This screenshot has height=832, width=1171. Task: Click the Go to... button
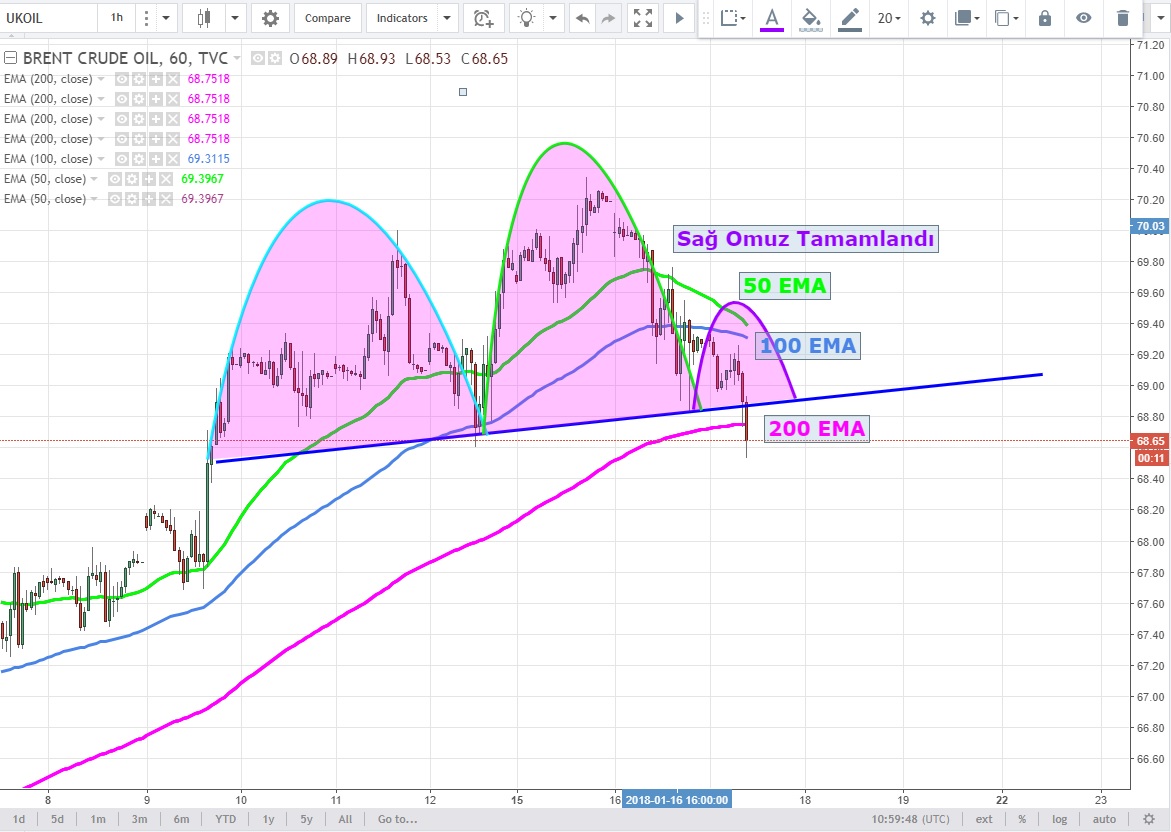point(397,819)
